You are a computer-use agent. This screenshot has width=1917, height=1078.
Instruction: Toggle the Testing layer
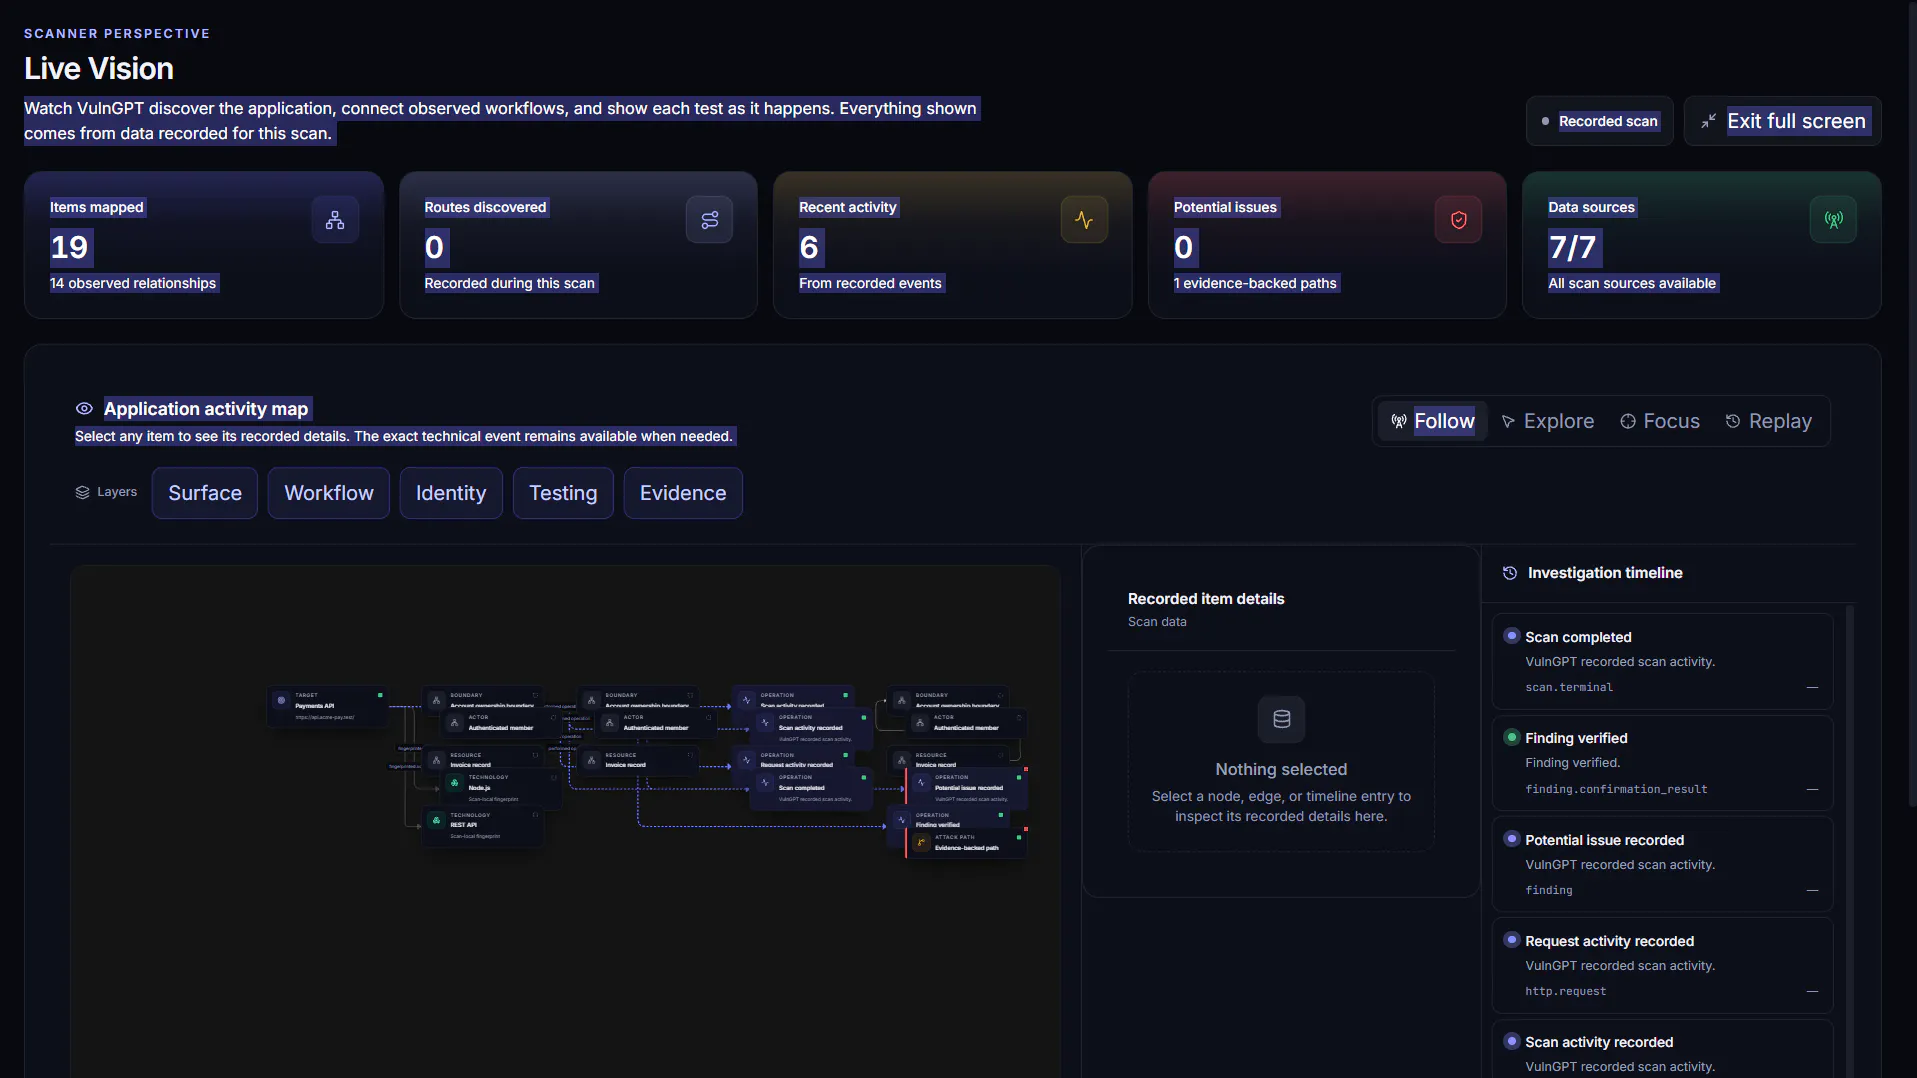click(x=563, y=493)
